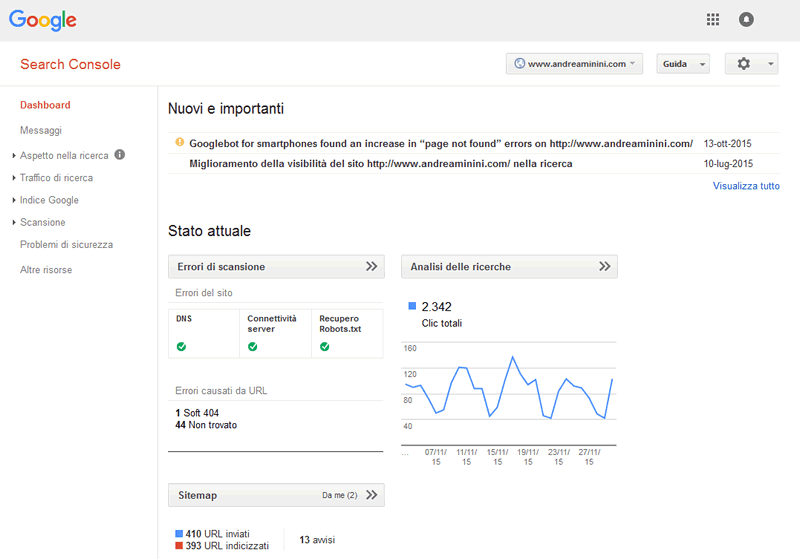Click the red URL indicizzati legend square
Image resolution: width=800 pixels, height=559 pixels.
click(x=179, y=546)
